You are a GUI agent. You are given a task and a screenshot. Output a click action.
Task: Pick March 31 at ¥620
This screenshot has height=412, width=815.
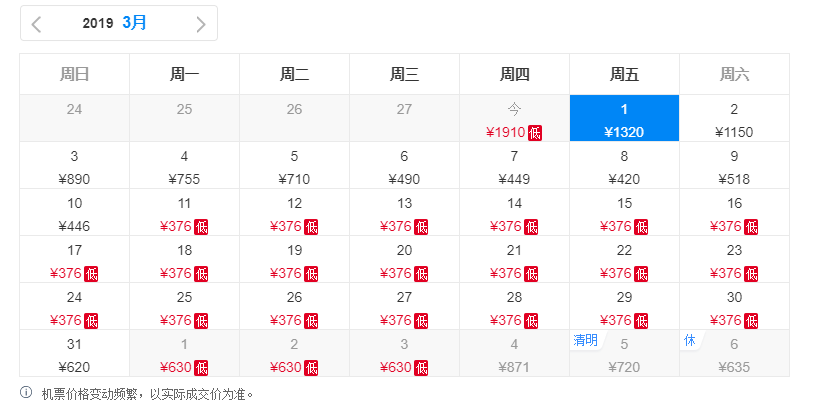pyautogui.click(x=74, y=353)
